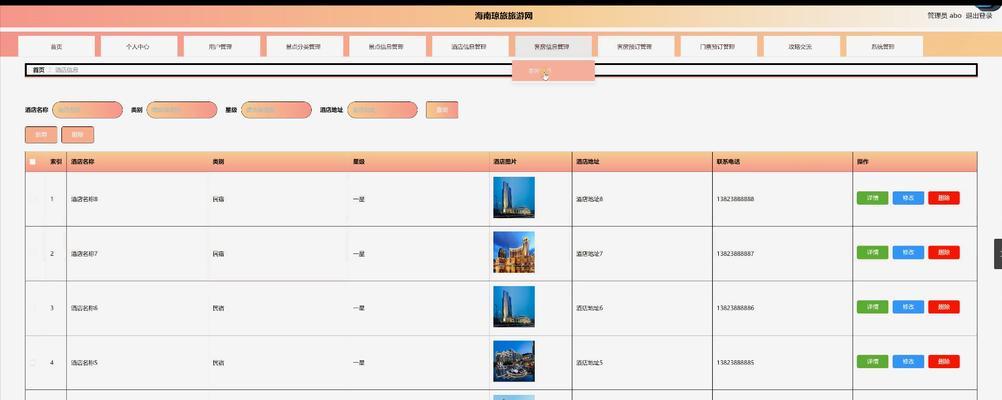Image resolution: width=1002 pixels, height=400 pixels.
Task: Click the red 删除 for 酒店名称6
Action: tap(944, 307)
